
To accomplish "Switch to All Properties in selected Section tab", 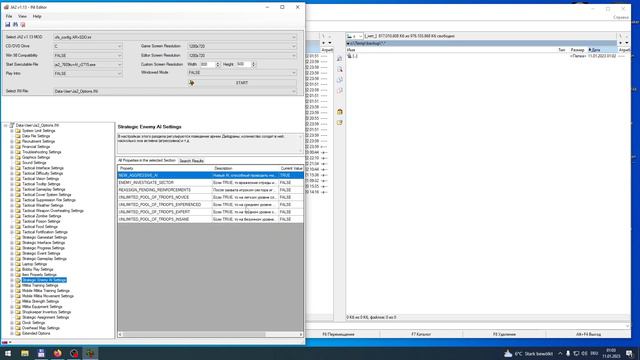I will (147, 160).
